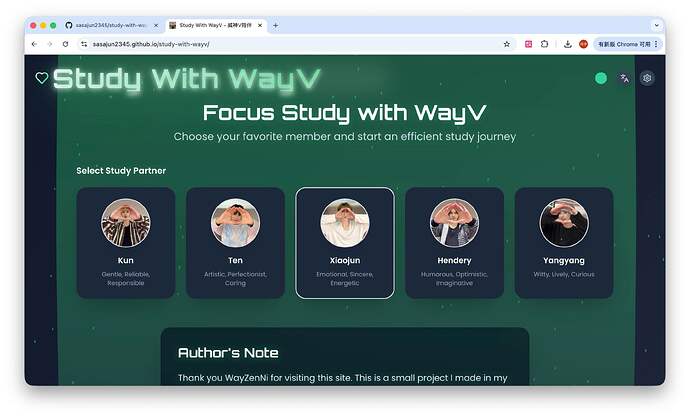690x417 pixels.
Task: Click the red profile avatar in toolbar
Action: point(584,44)
